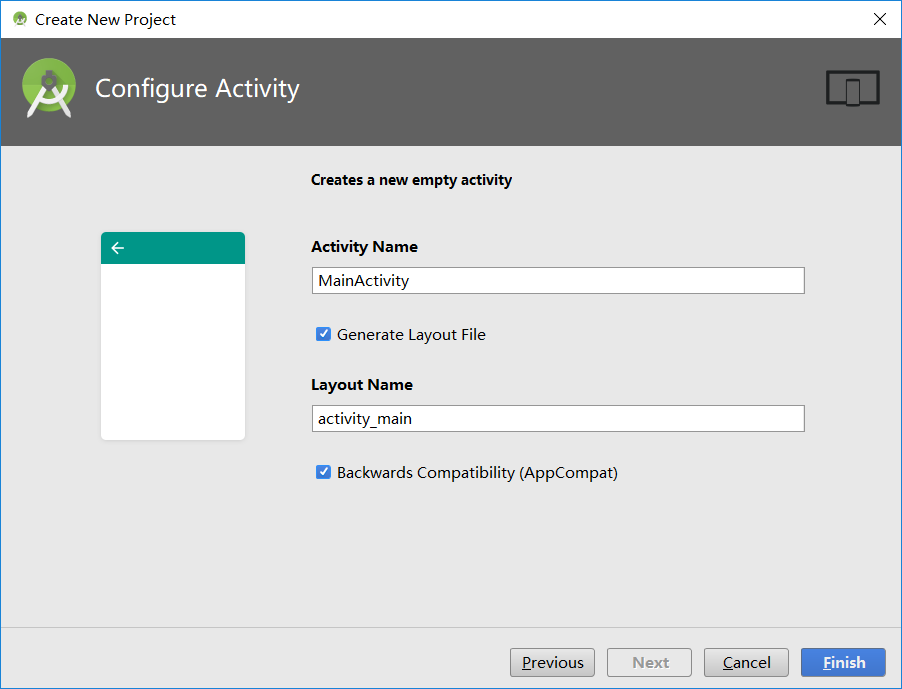This screenshot has height=689, width=902.
Task: Disable Backwards Compatibility (AppCompat)
Action: point(323,472)
